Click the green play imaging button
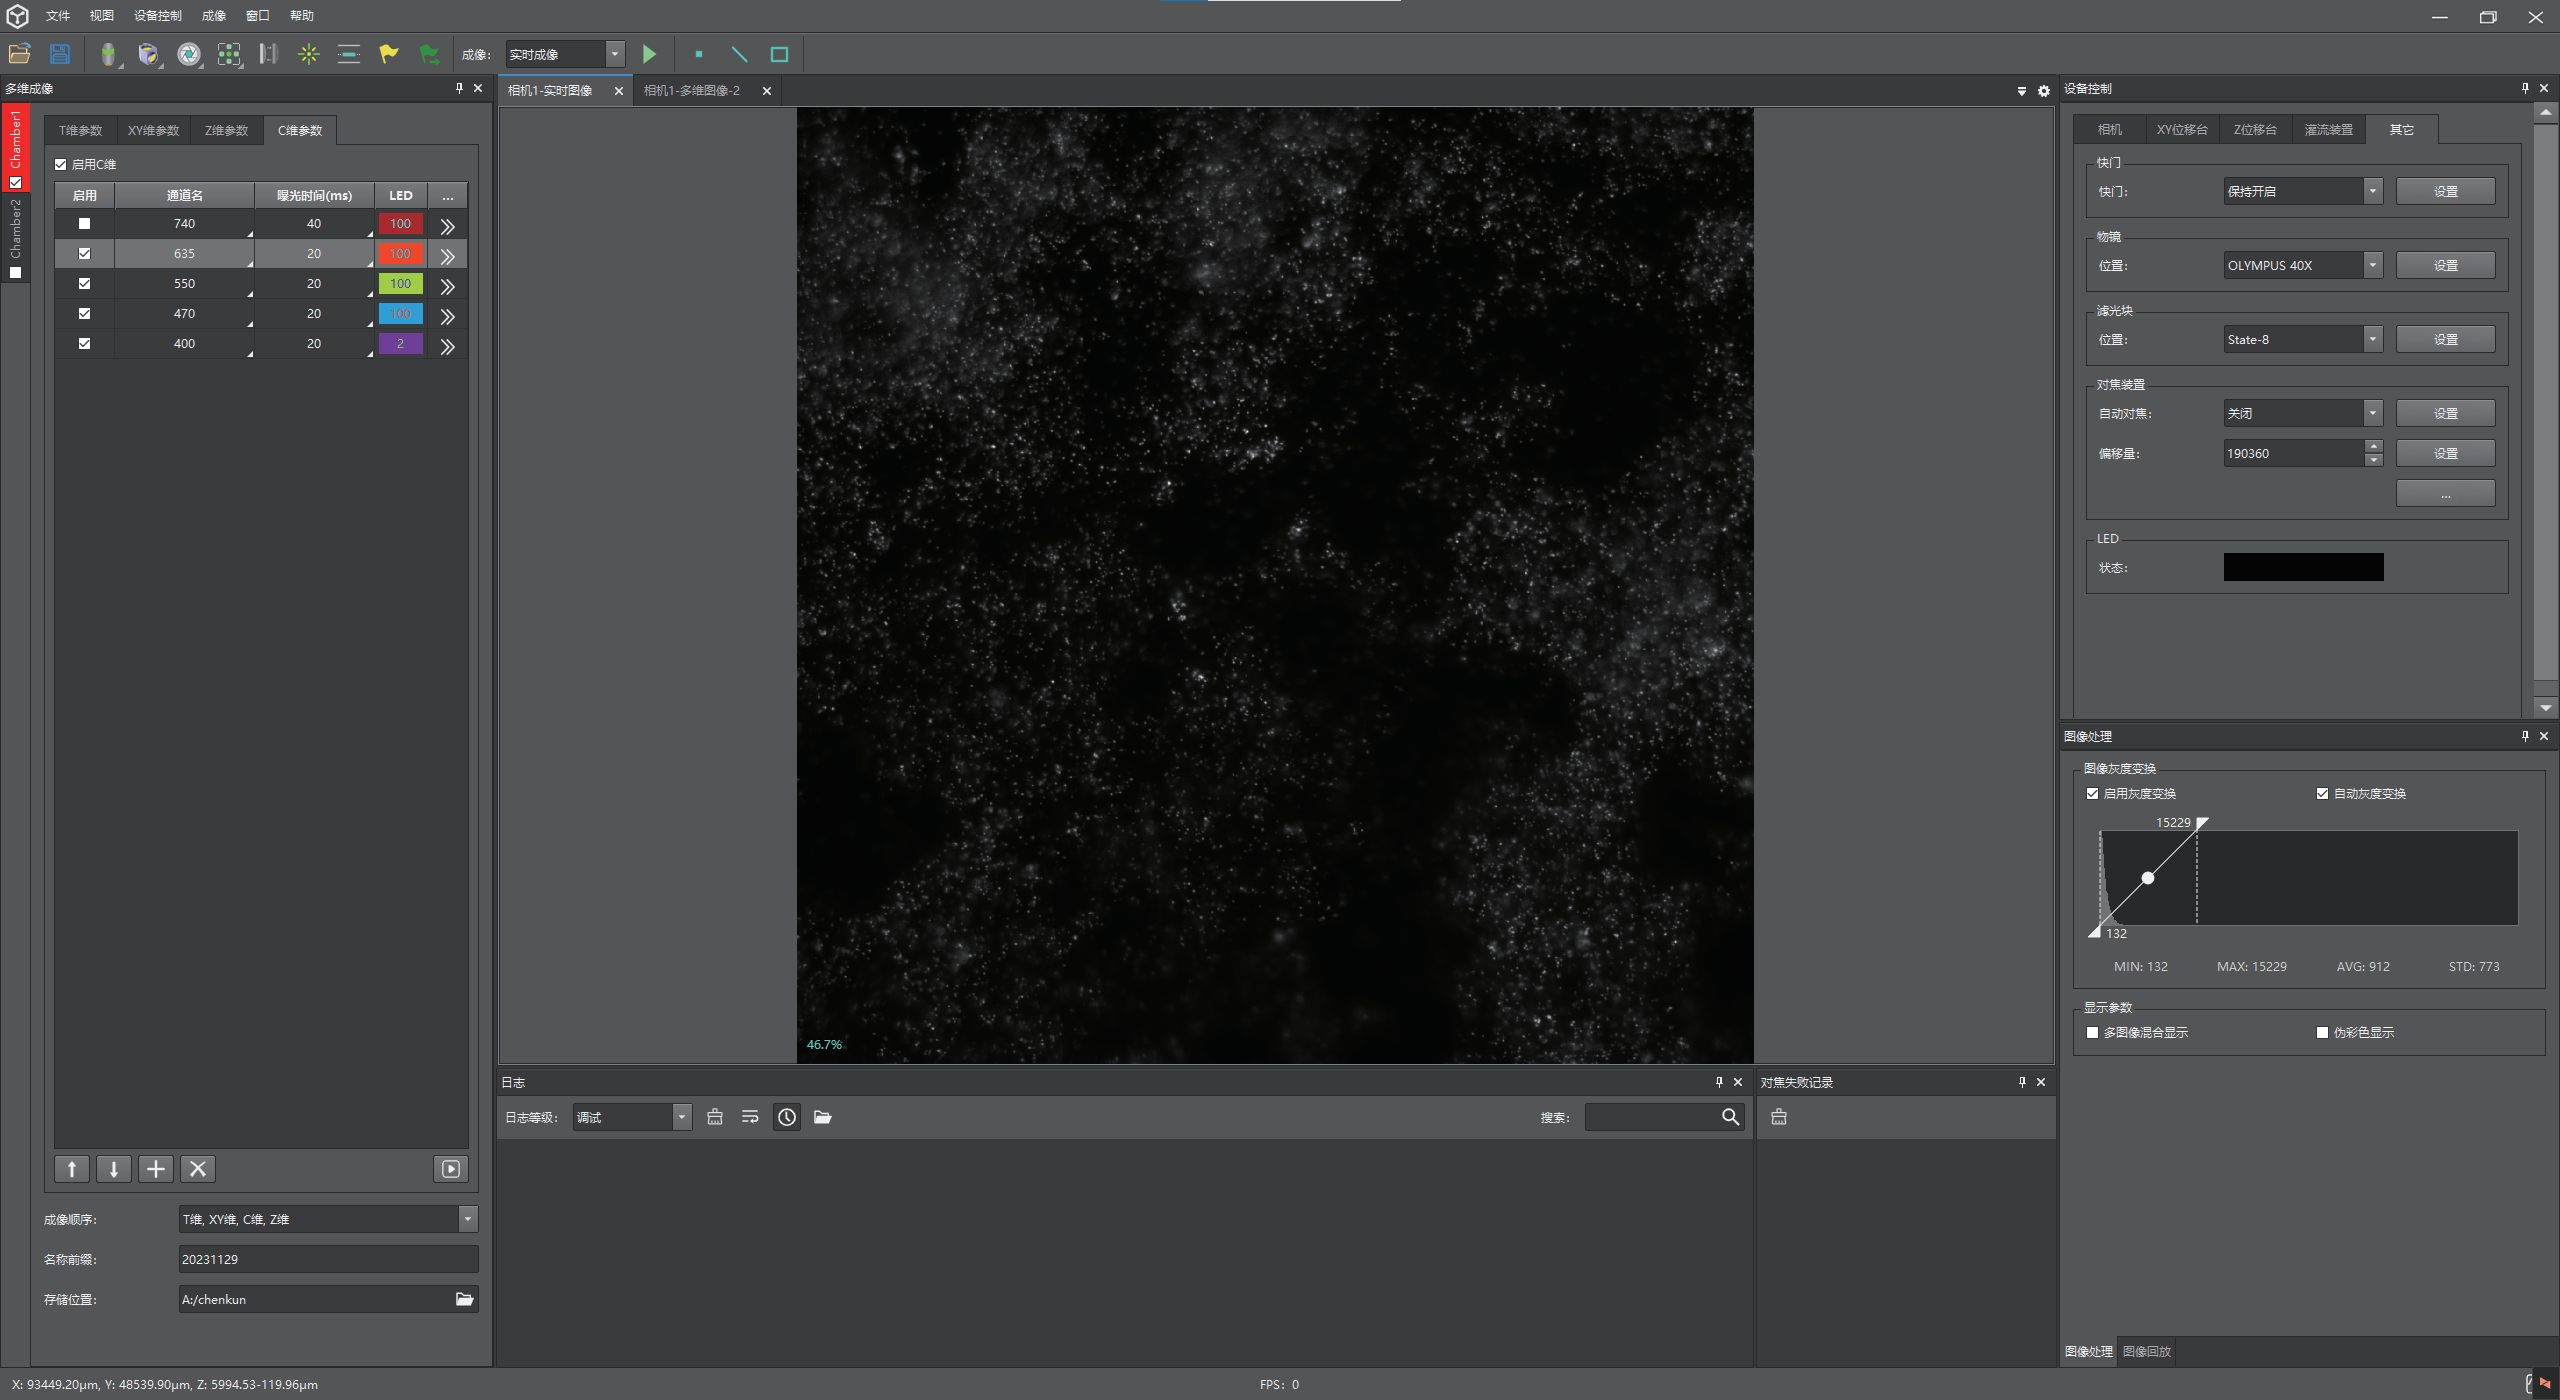The image size is (2560, 1400). coord(649,54)
